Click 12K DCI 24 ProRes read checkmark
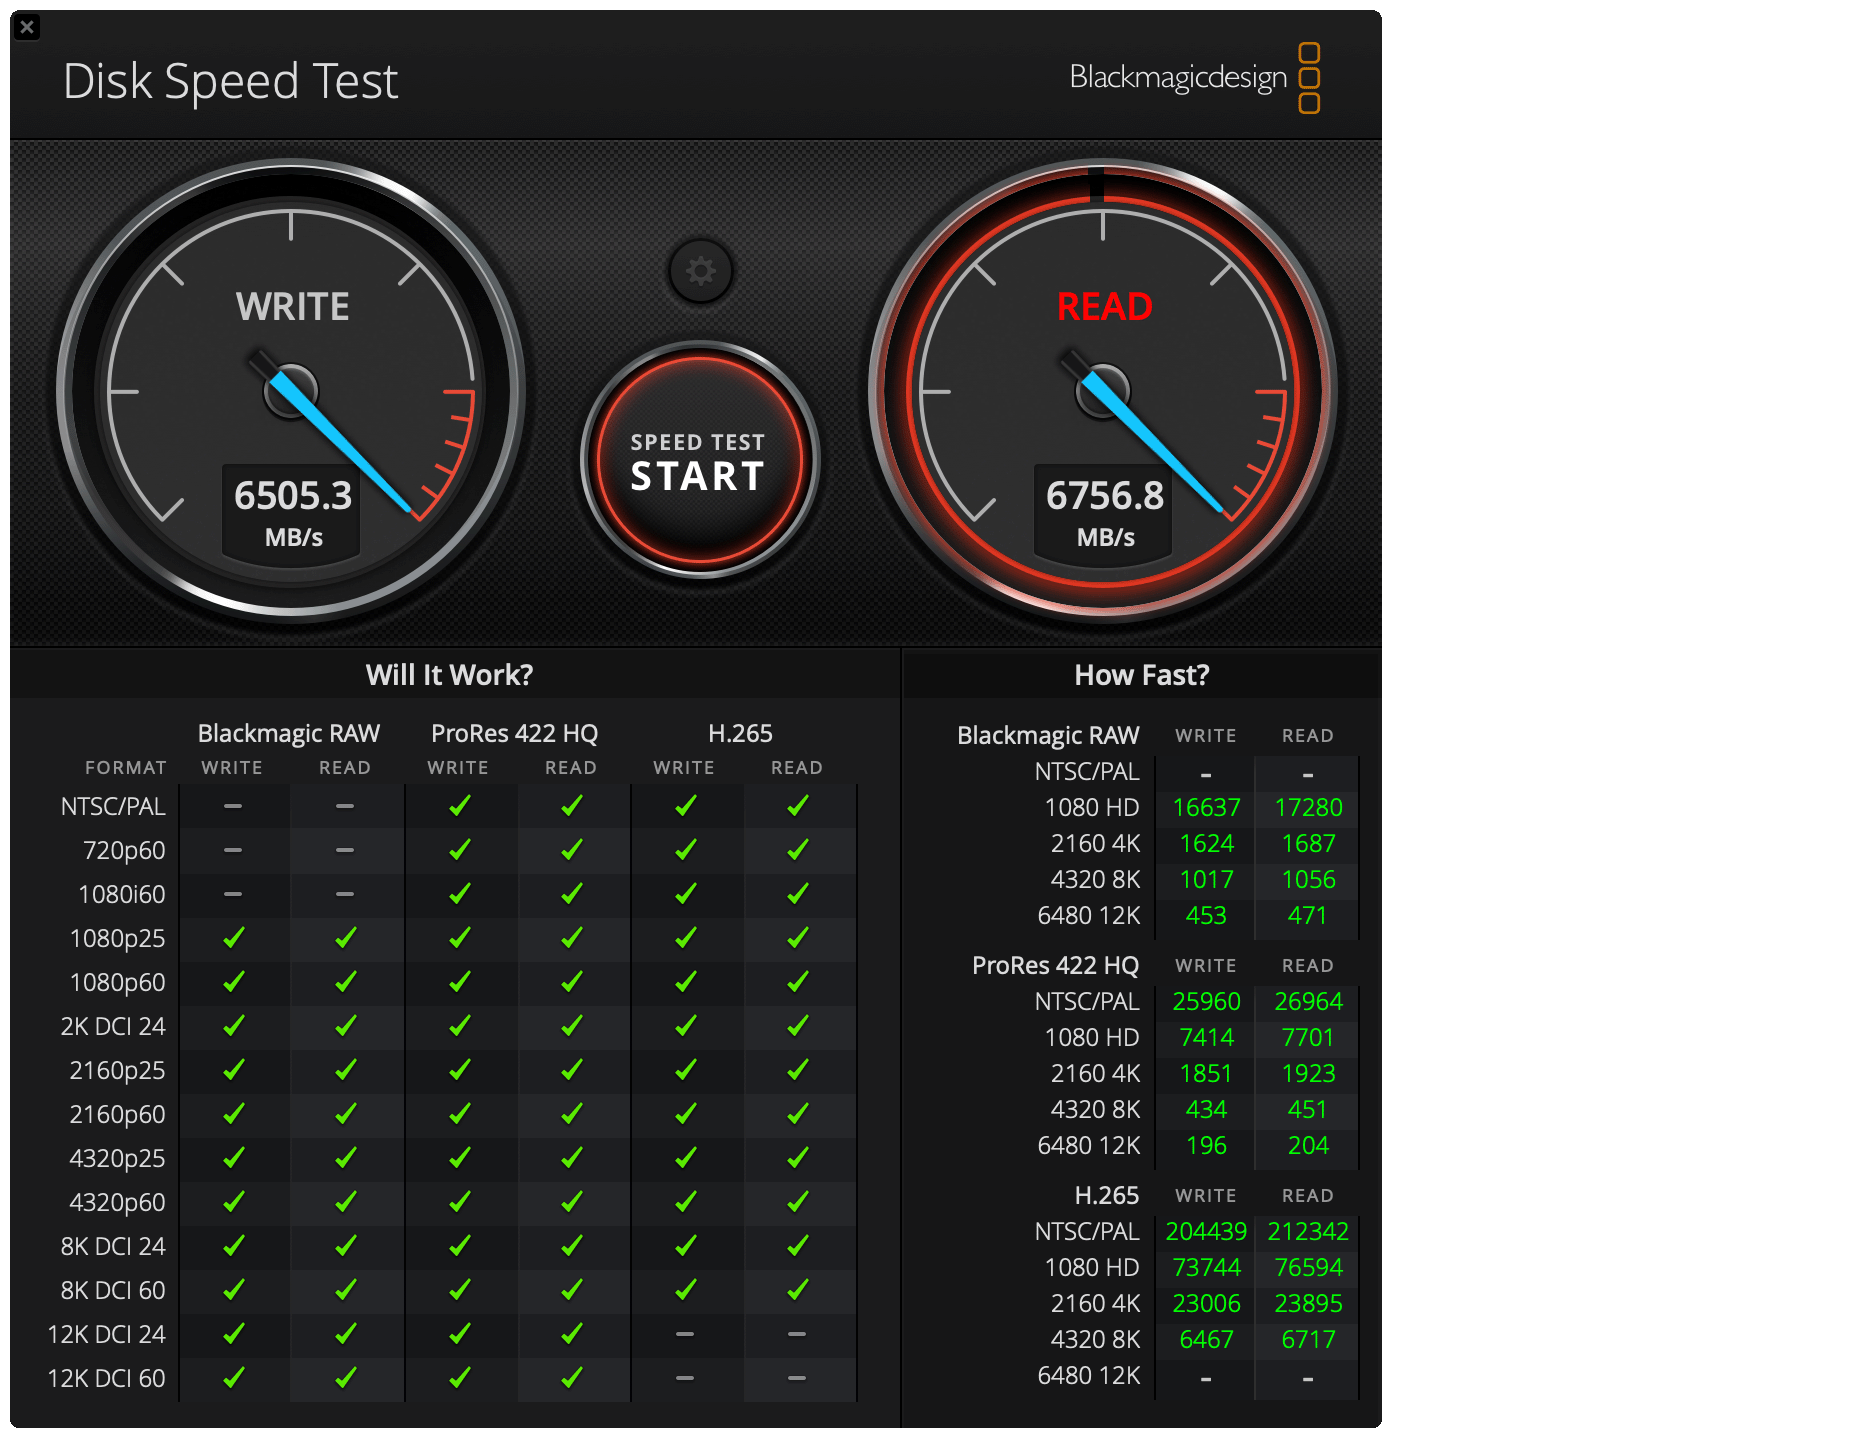Image resolution: width=1876 pixels, height=1438 pixels. pos(571,1334)
